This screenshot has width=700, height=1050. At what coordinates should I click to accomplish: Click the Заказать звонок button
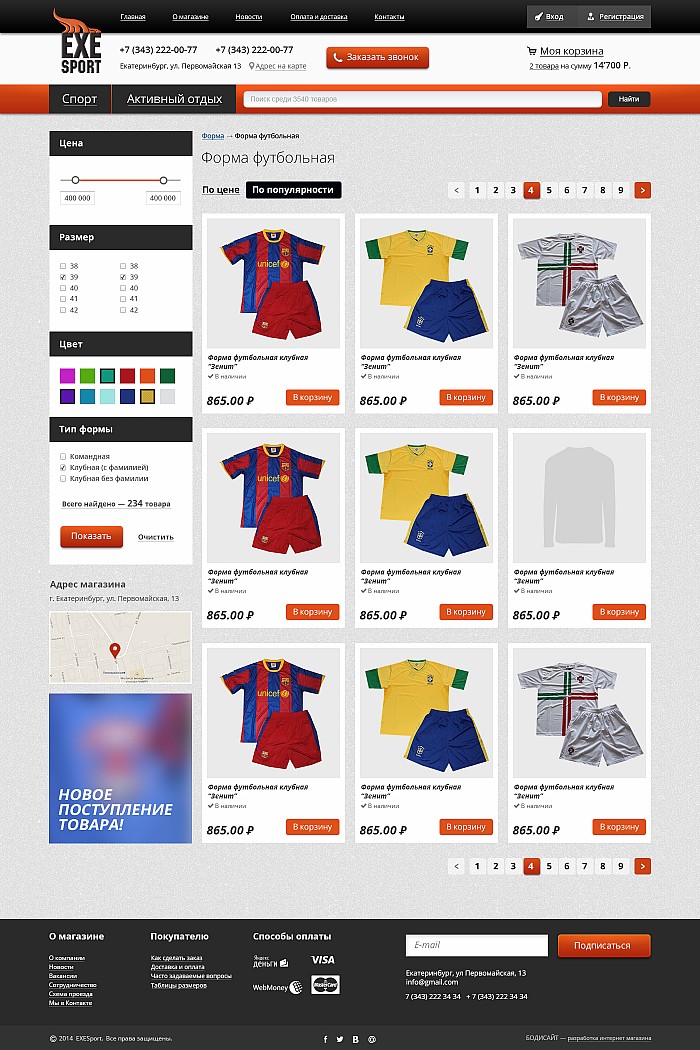[x=378, y=58]
